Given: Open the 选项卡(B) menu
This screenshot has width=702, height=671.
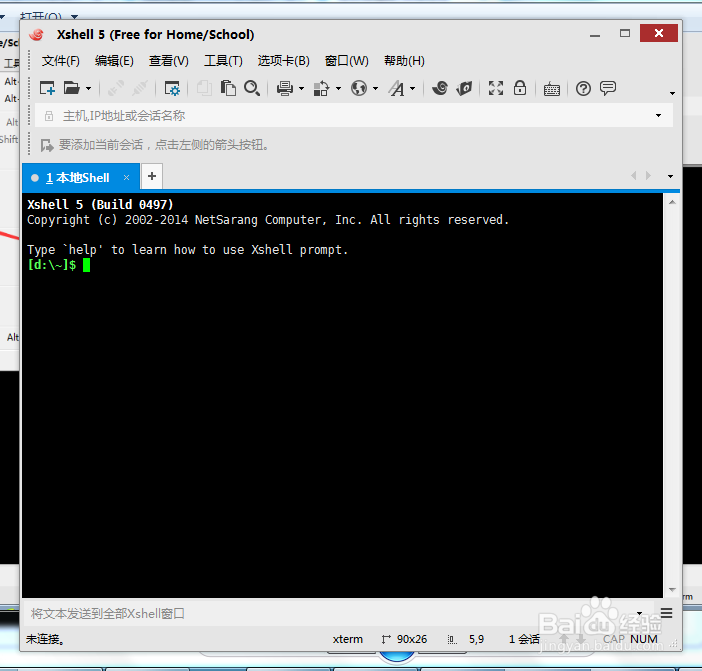Looking at the screenshot, I should coord(283,60).
